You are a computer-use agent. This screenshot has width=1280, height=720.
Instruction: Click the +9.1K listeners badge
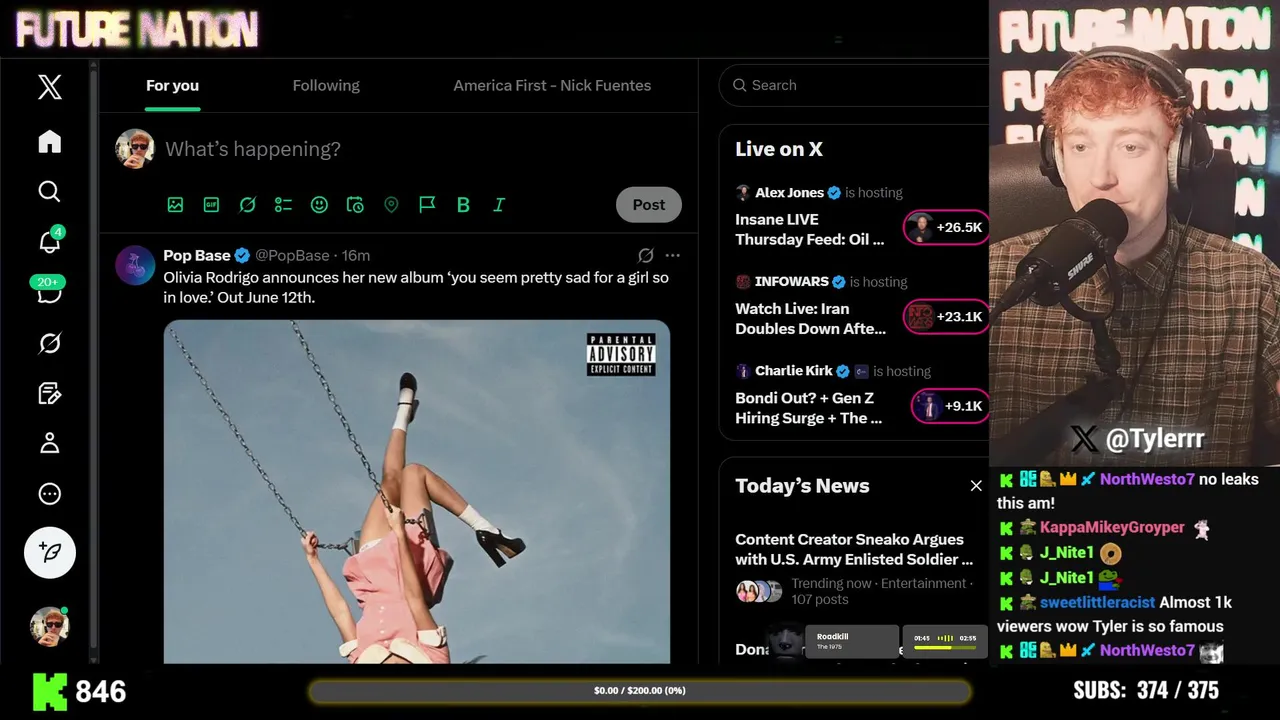[x=950, y=406]
